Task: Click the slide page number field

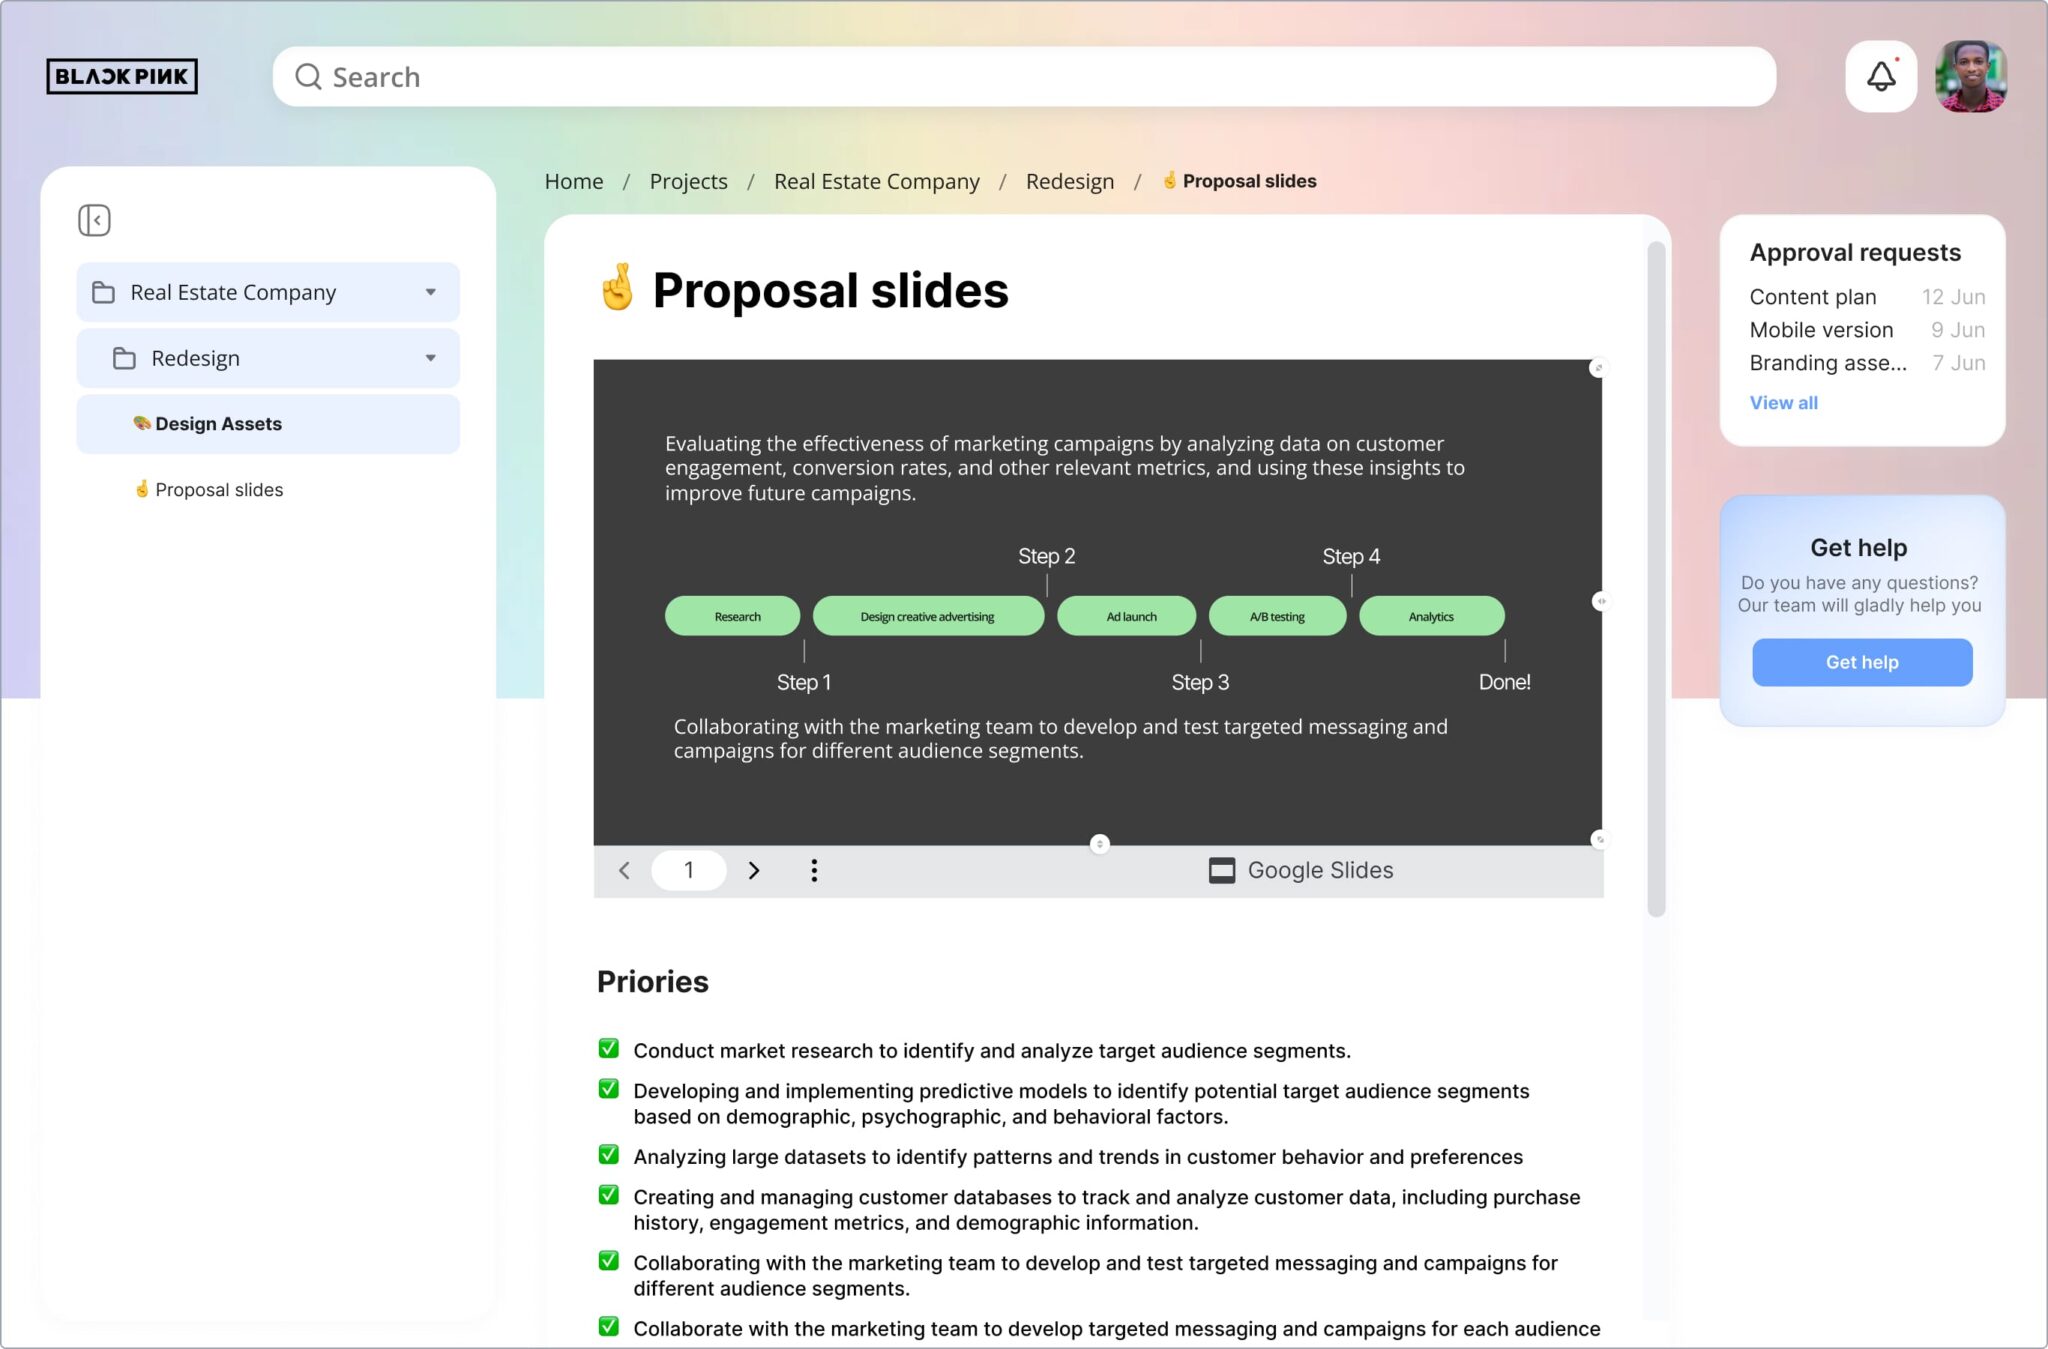Action: 688,870
